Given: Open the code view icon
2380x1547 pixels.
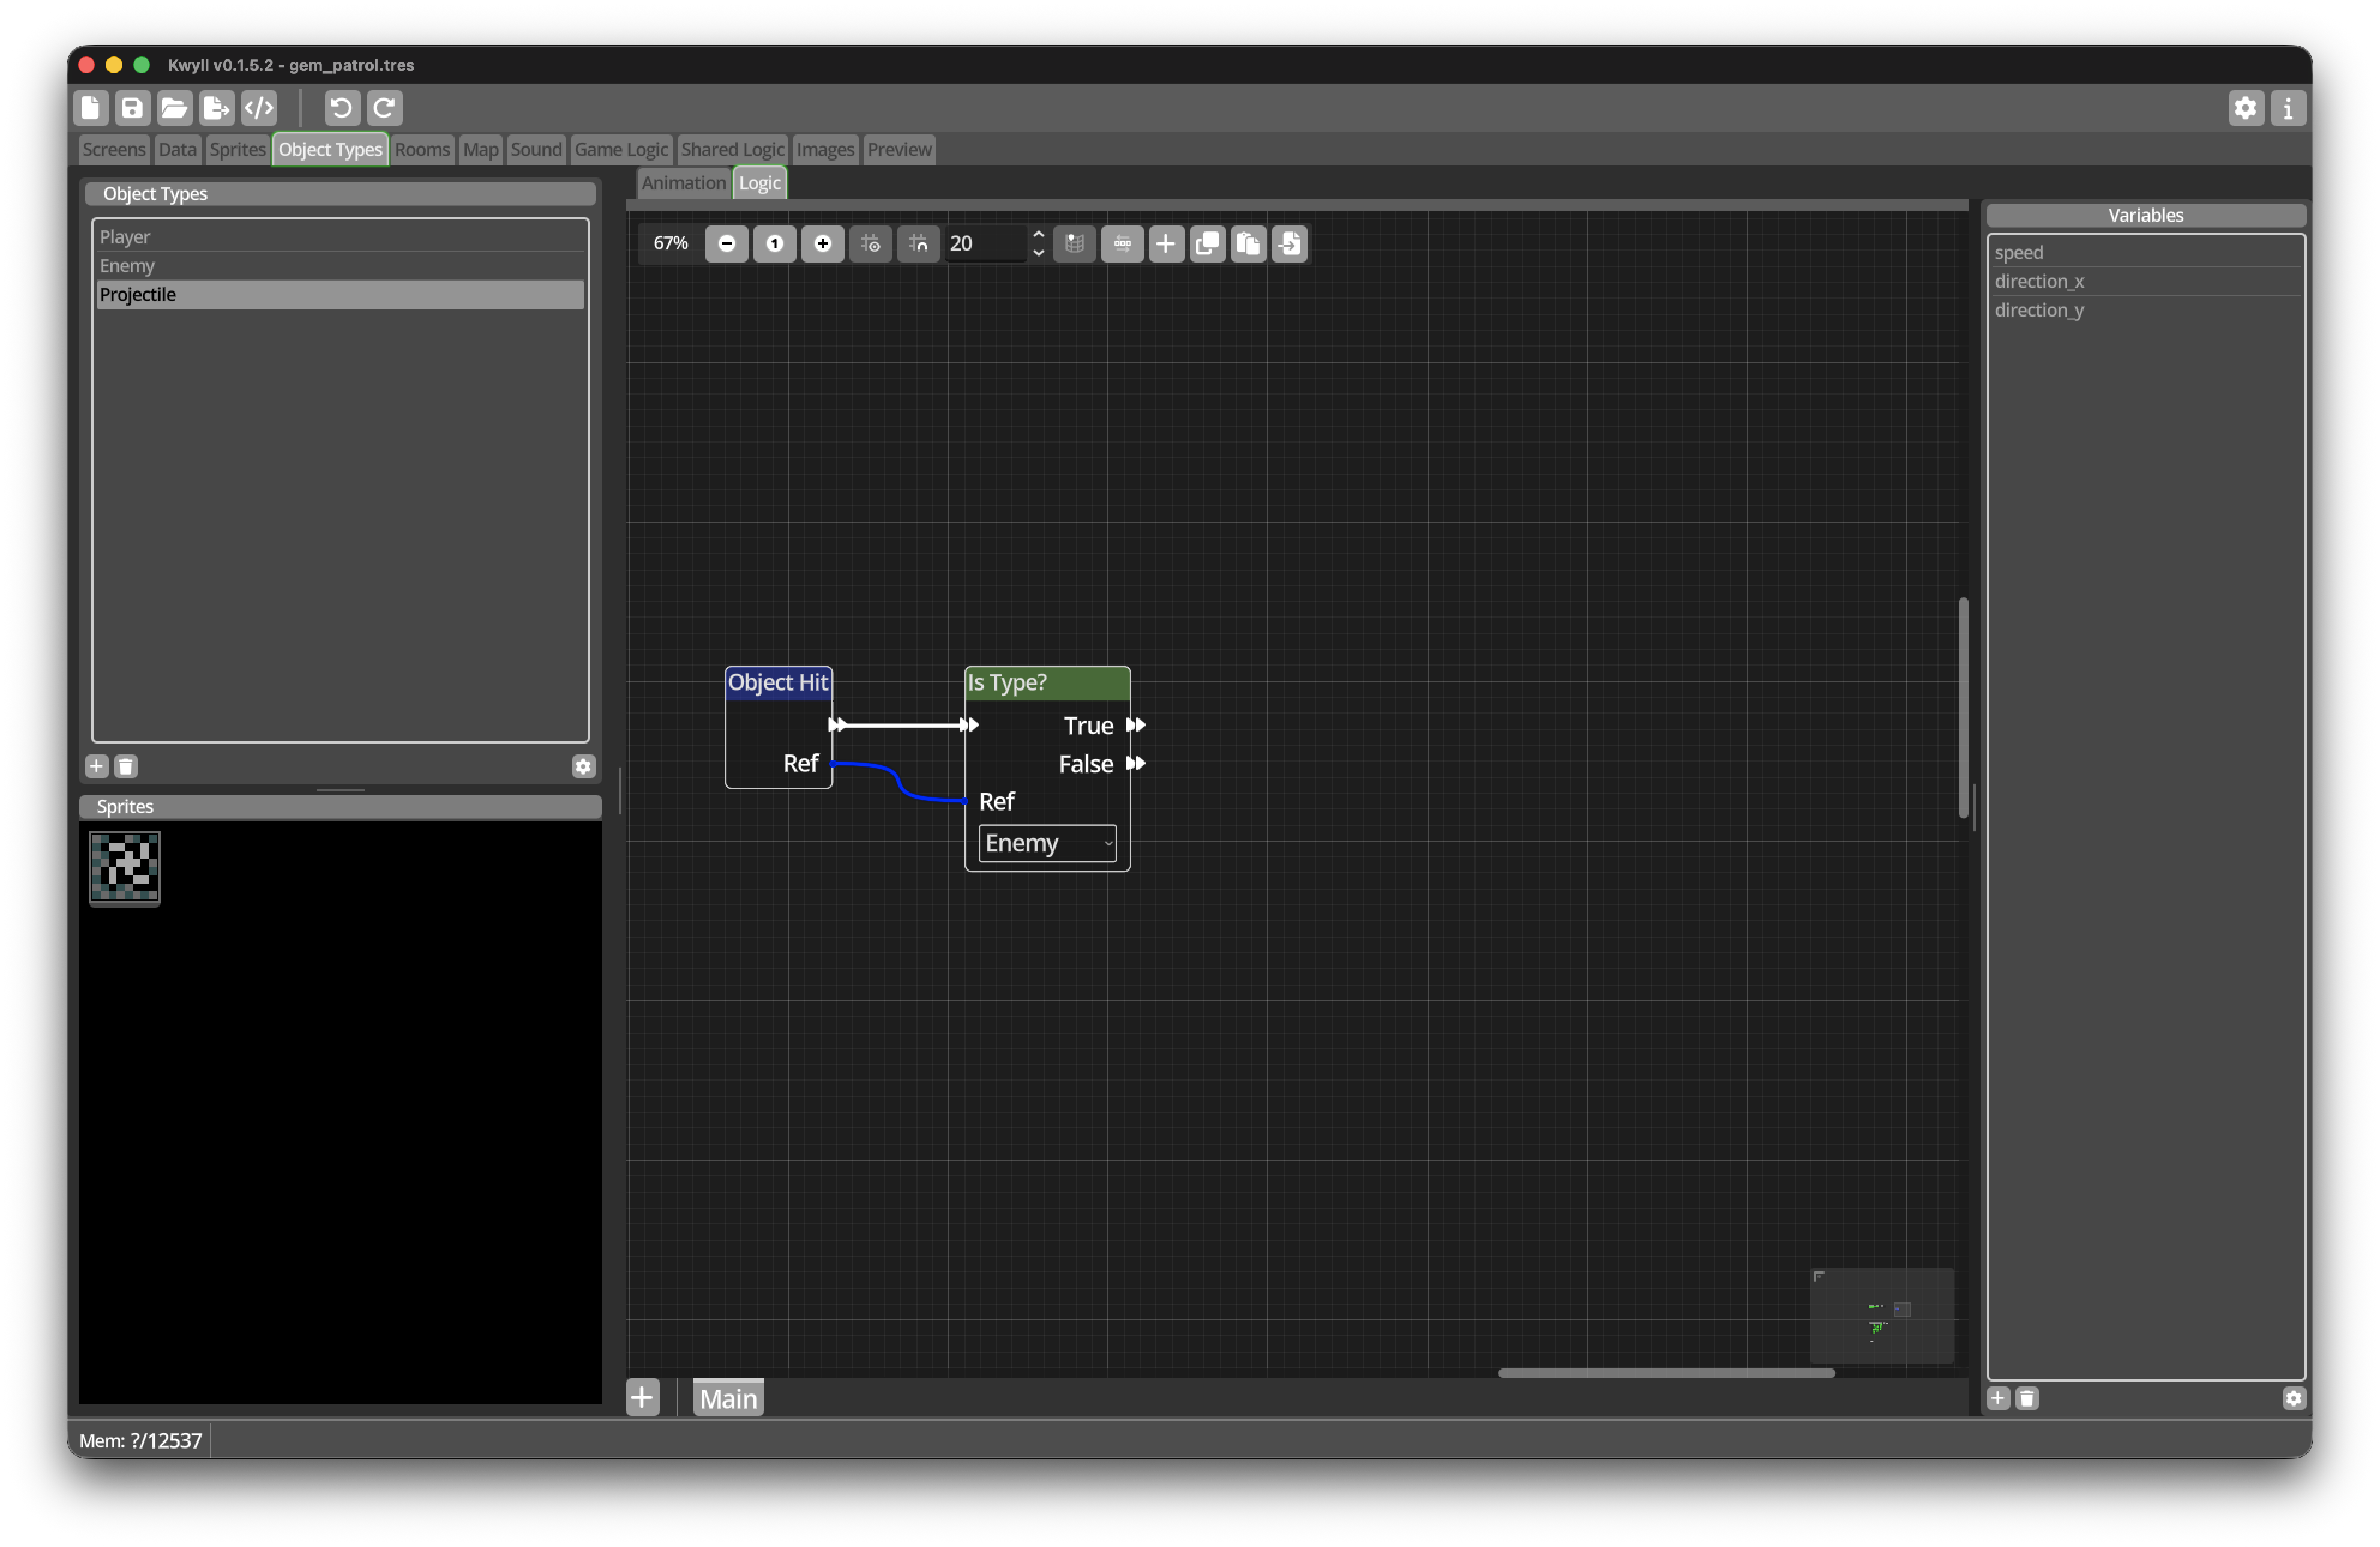Looking at the screenshot, I should coord(259,108).
